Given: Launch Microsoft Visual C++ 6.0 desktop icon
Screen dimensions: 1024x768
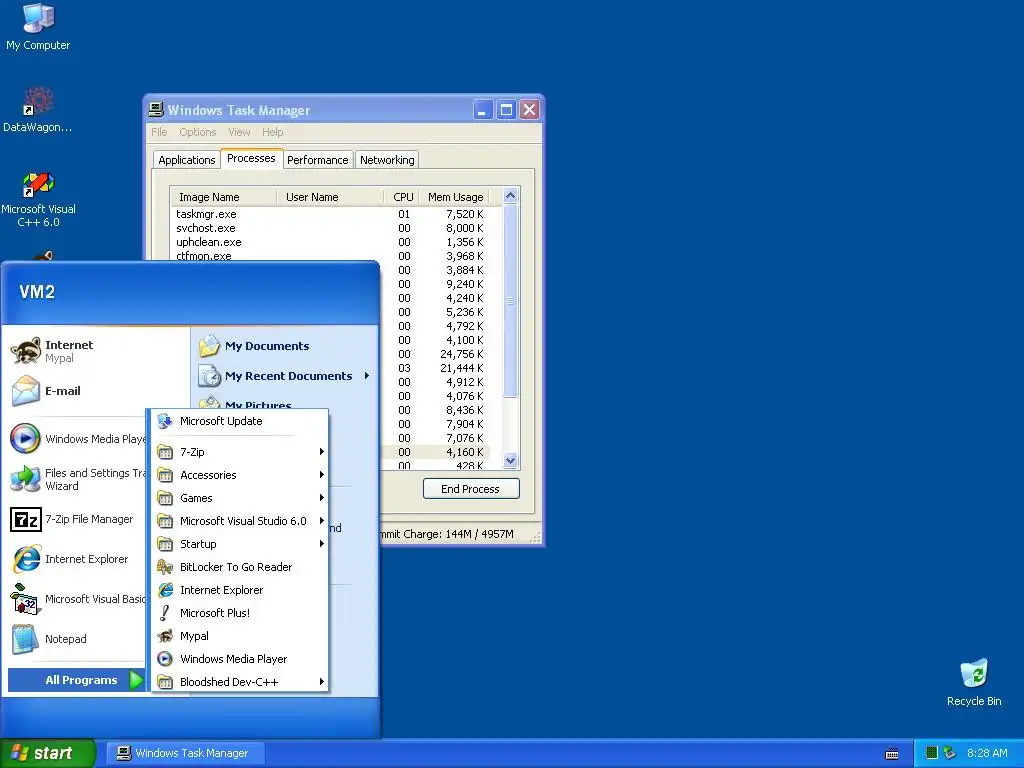Looking at the screenshot, I should coord(38,199).
